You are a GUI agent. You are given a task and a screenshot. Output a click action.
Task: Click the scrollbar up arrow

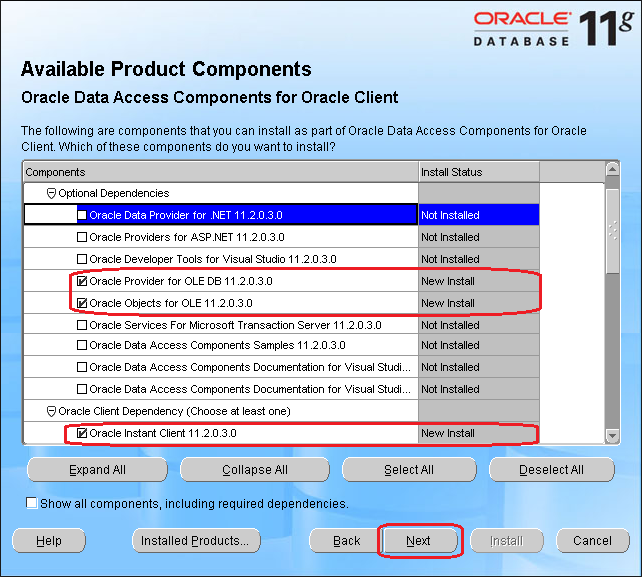coord(613,169)
